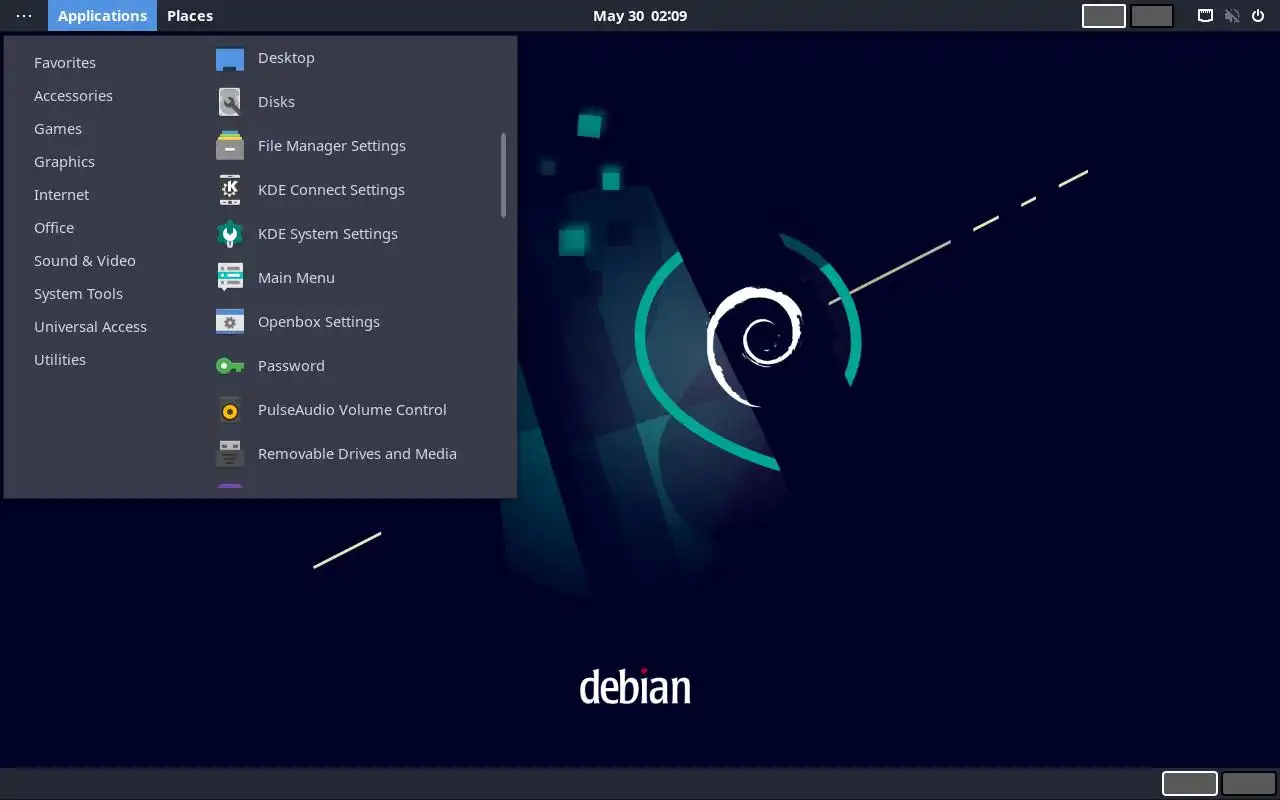Select the Games category
1280x800 pixels.
point(58,129)
